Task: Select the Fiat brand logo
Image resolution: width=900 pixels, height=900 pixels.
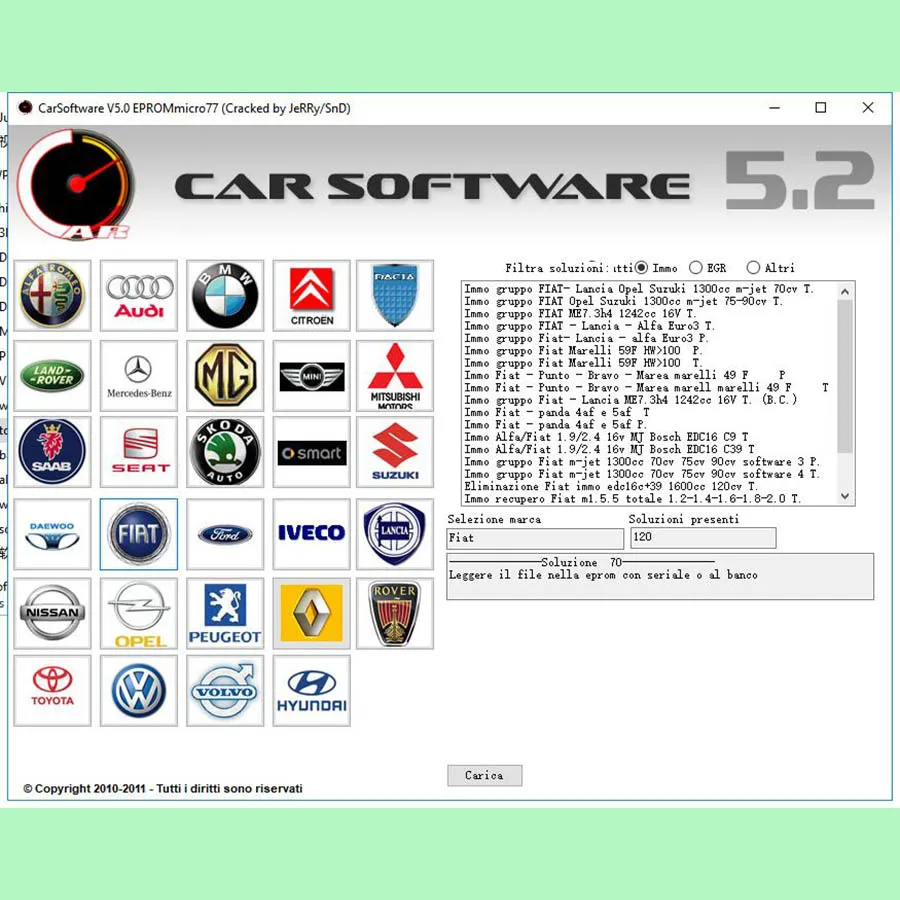Action: (139, 534)
